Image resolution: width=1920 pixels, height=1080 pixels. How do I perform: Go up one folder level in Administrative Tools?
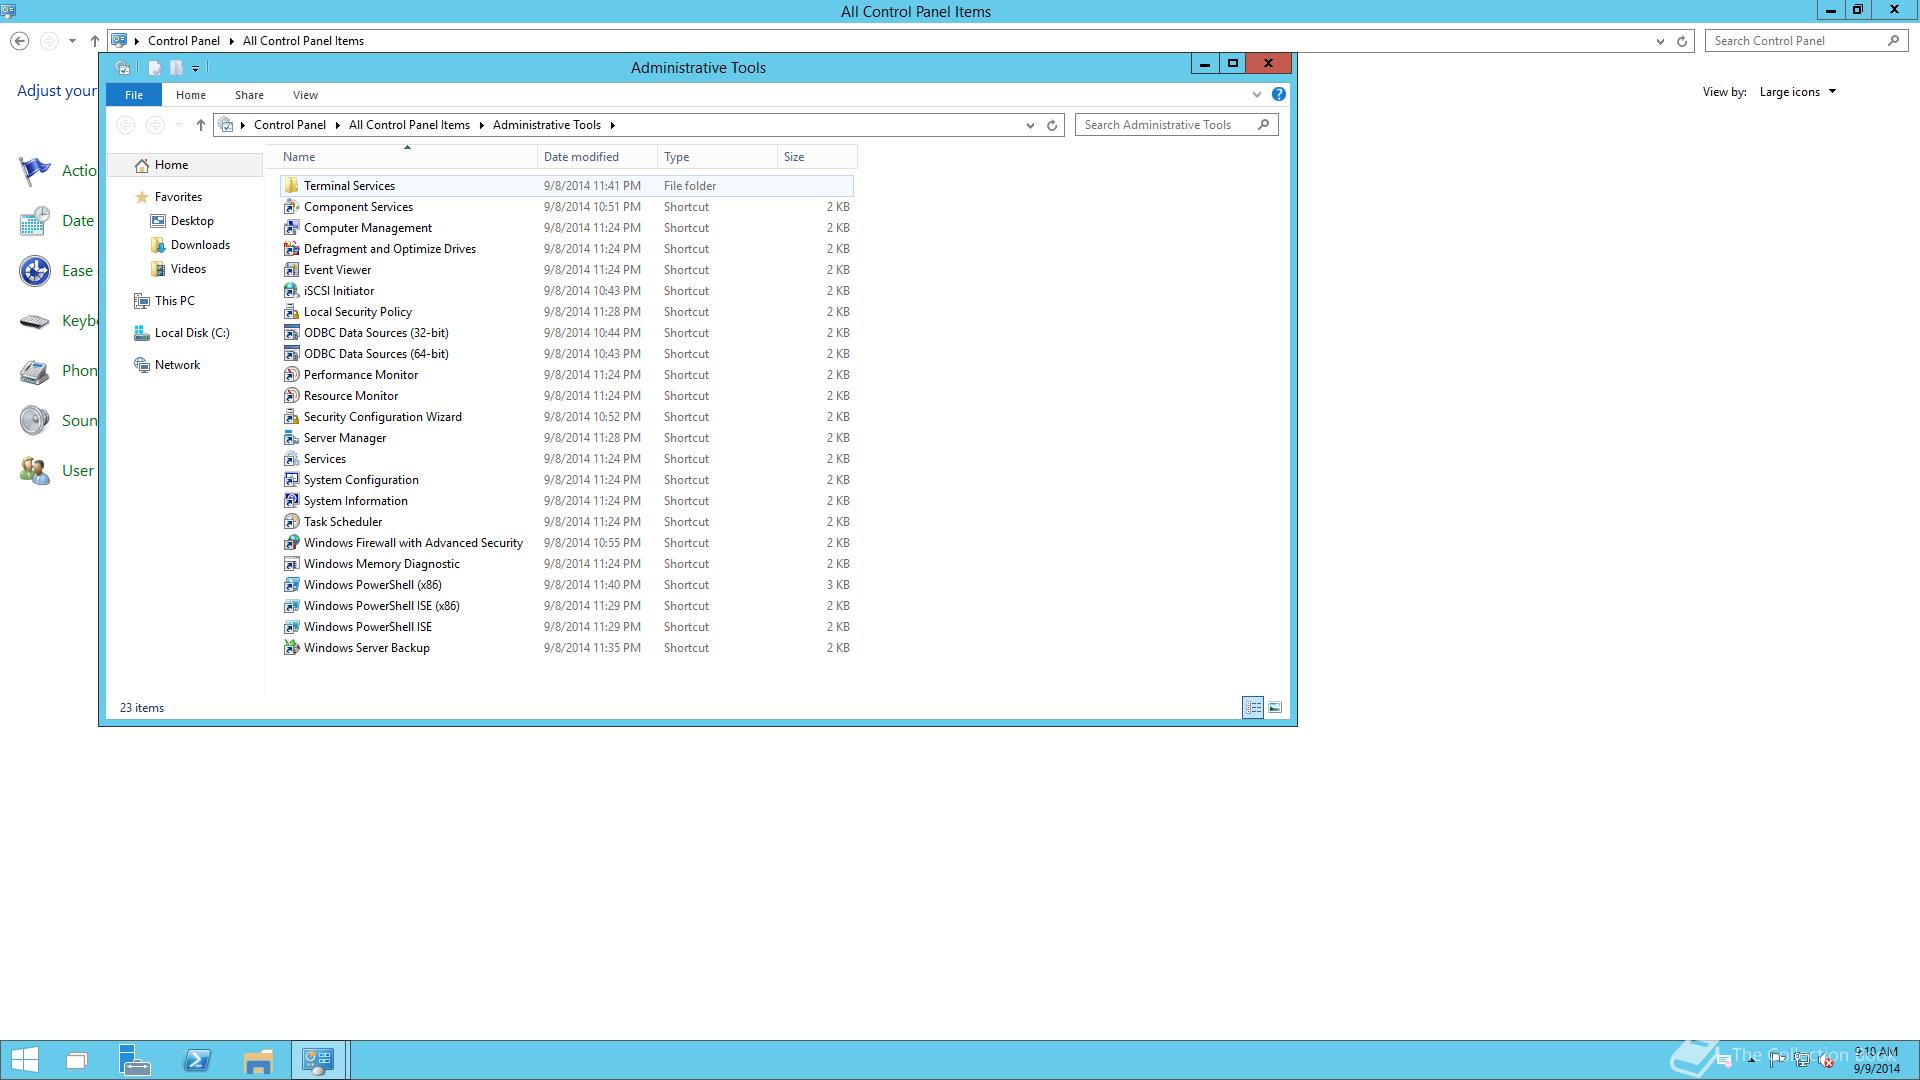[x=200, y=125]
